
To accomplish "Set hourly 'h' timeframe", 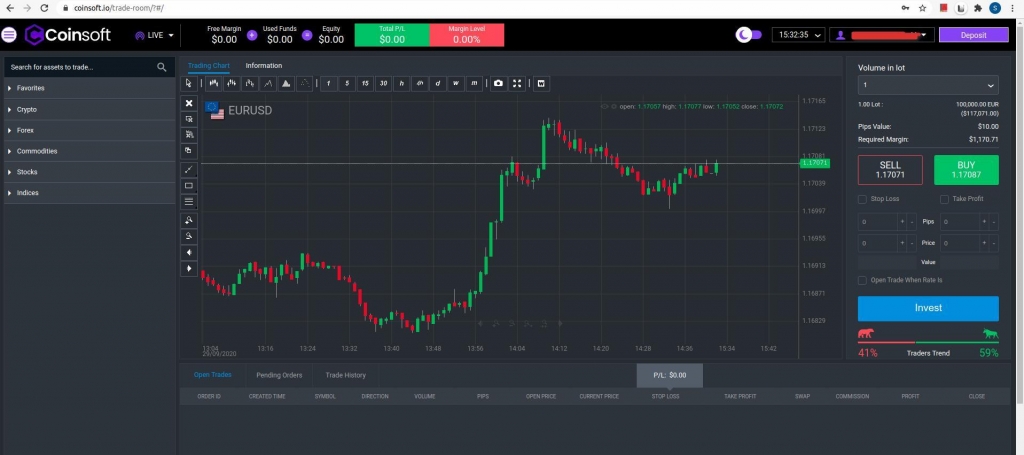I will [402, 84].
